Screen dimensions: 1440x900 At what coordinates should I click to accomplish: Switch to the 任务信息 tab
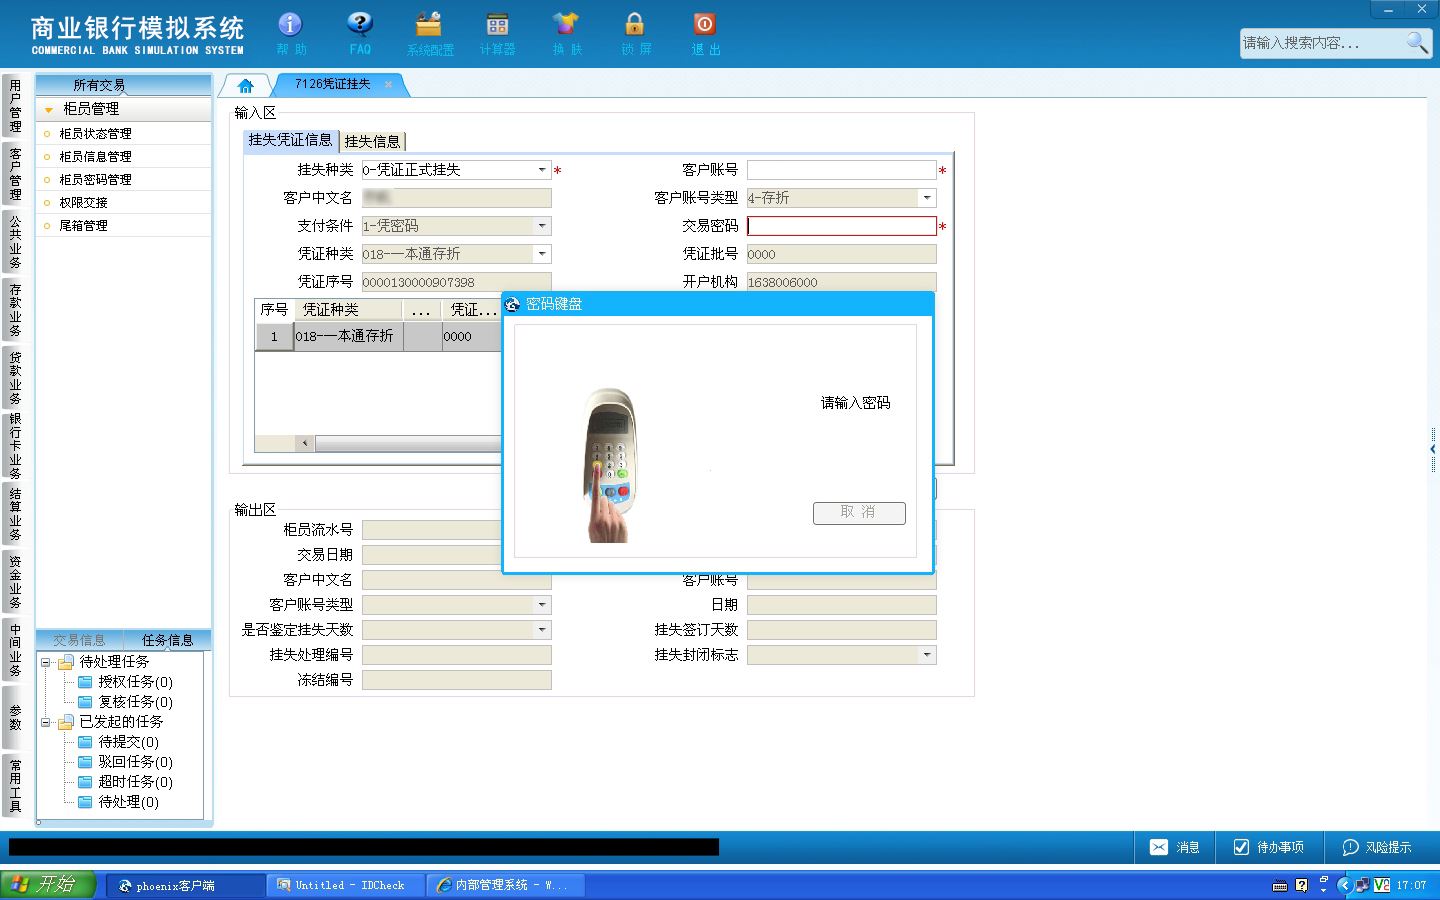pyautogui.click(x=167, y=640)
